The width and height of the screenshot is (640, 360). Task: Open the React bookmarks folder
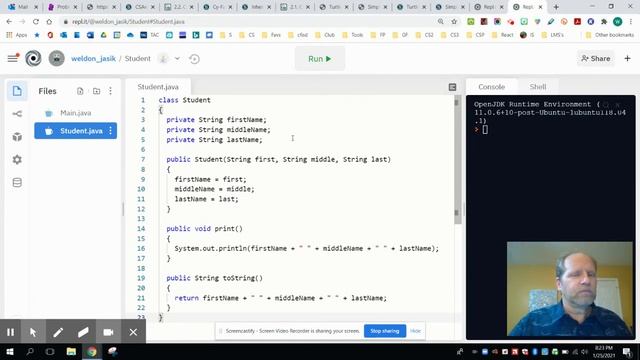pos(502,35)
